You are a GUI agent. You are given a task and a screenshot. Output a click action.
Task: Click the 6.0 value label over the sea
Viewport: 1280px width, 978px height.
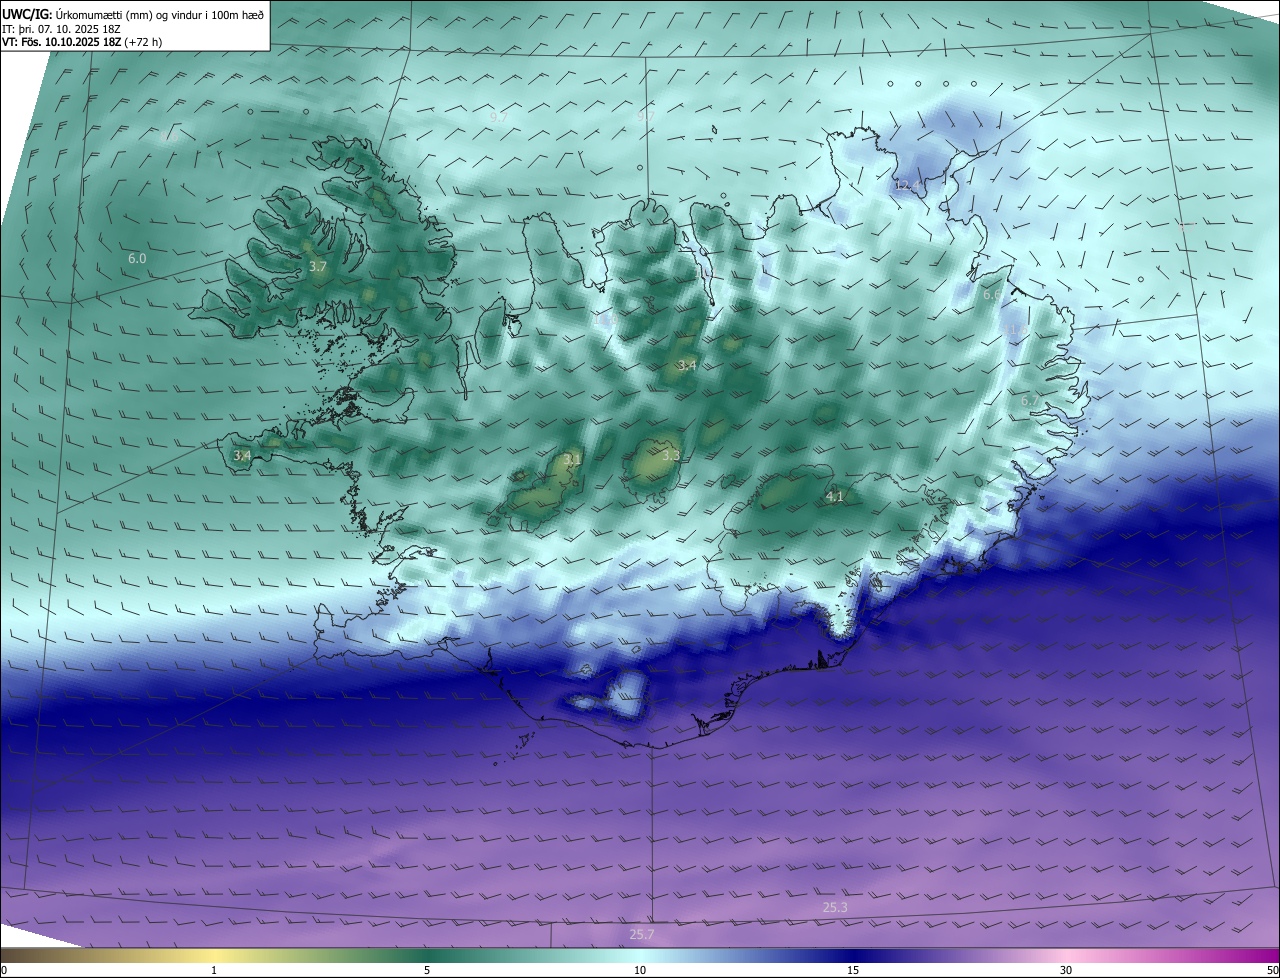[137, 259]
